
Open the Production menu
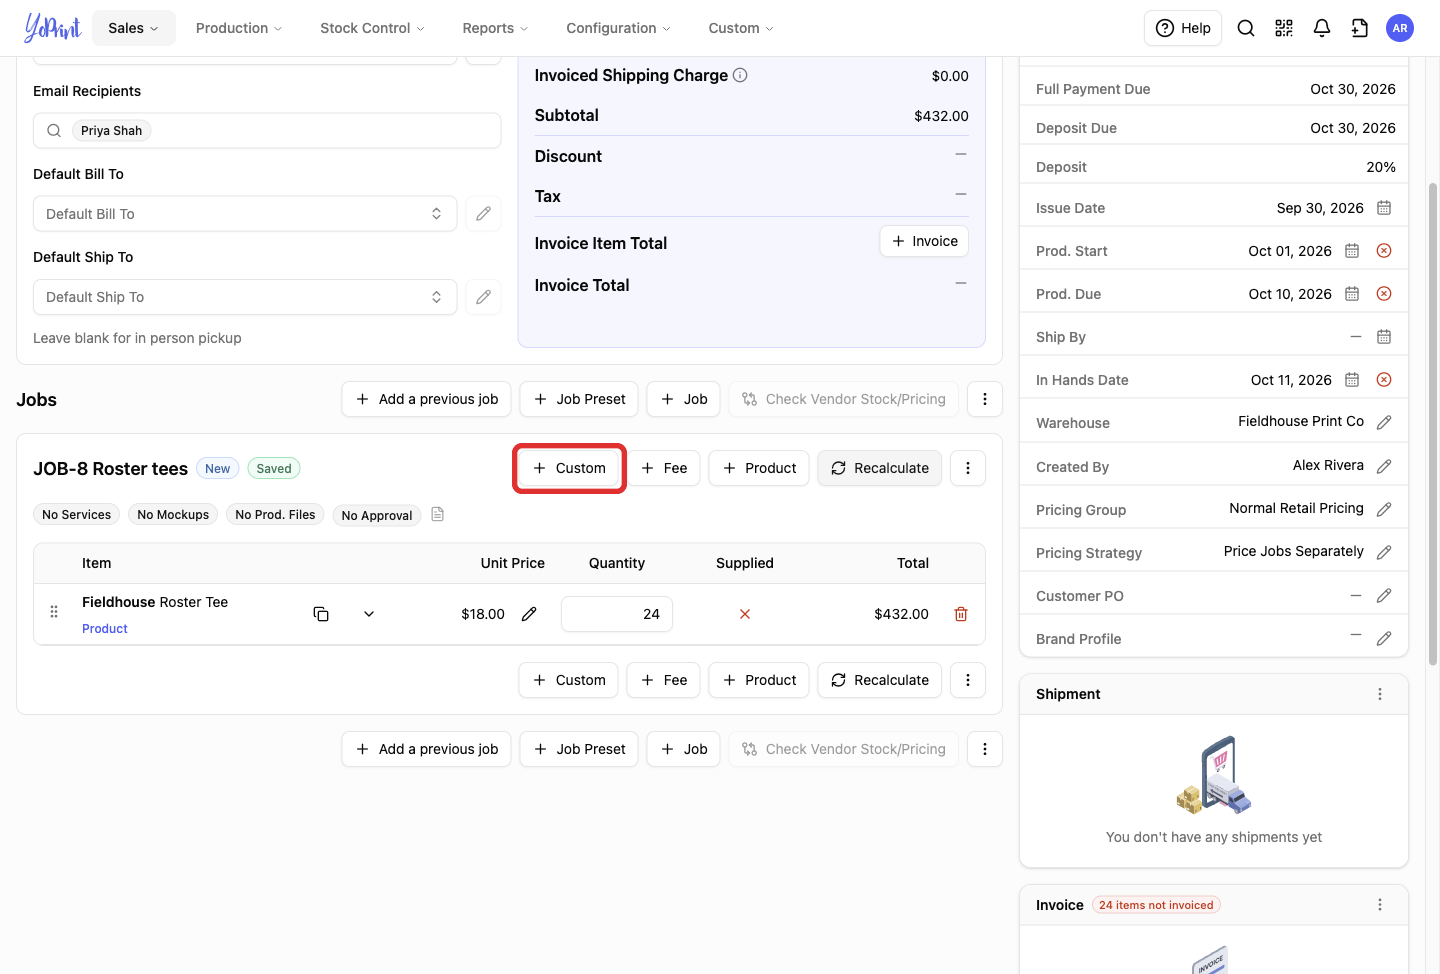coord(239,28)
